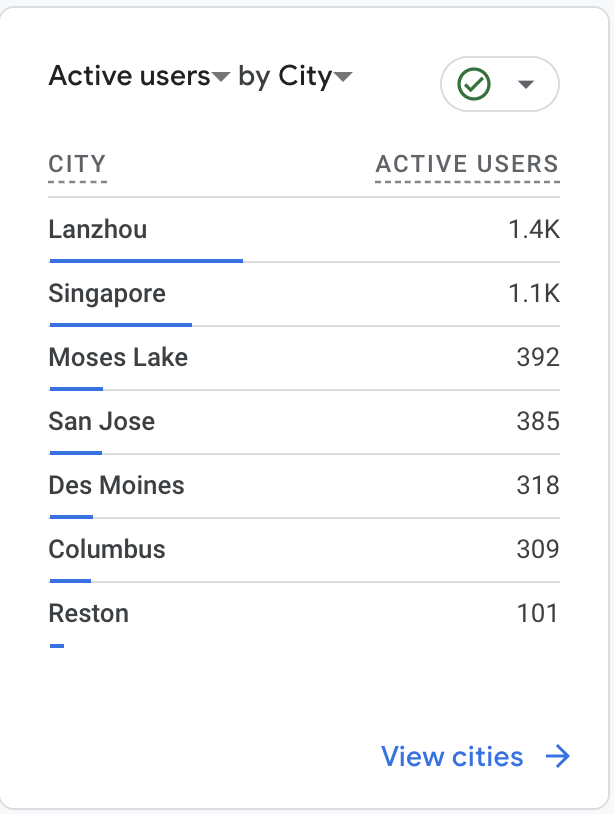Choose the Moses Lake row
Screen dimensions: 614x814
point(118,358)
